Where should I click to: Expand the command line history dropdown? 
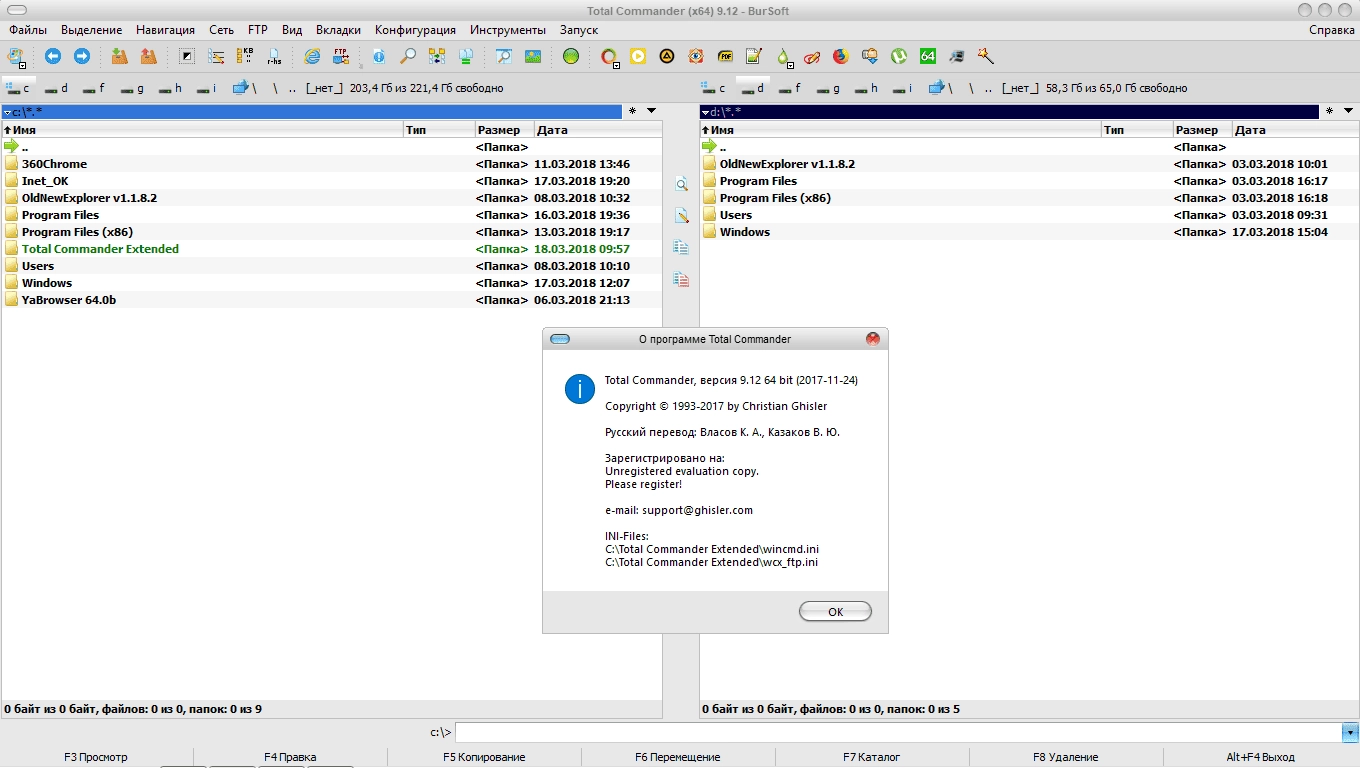tap(1349, 733)
